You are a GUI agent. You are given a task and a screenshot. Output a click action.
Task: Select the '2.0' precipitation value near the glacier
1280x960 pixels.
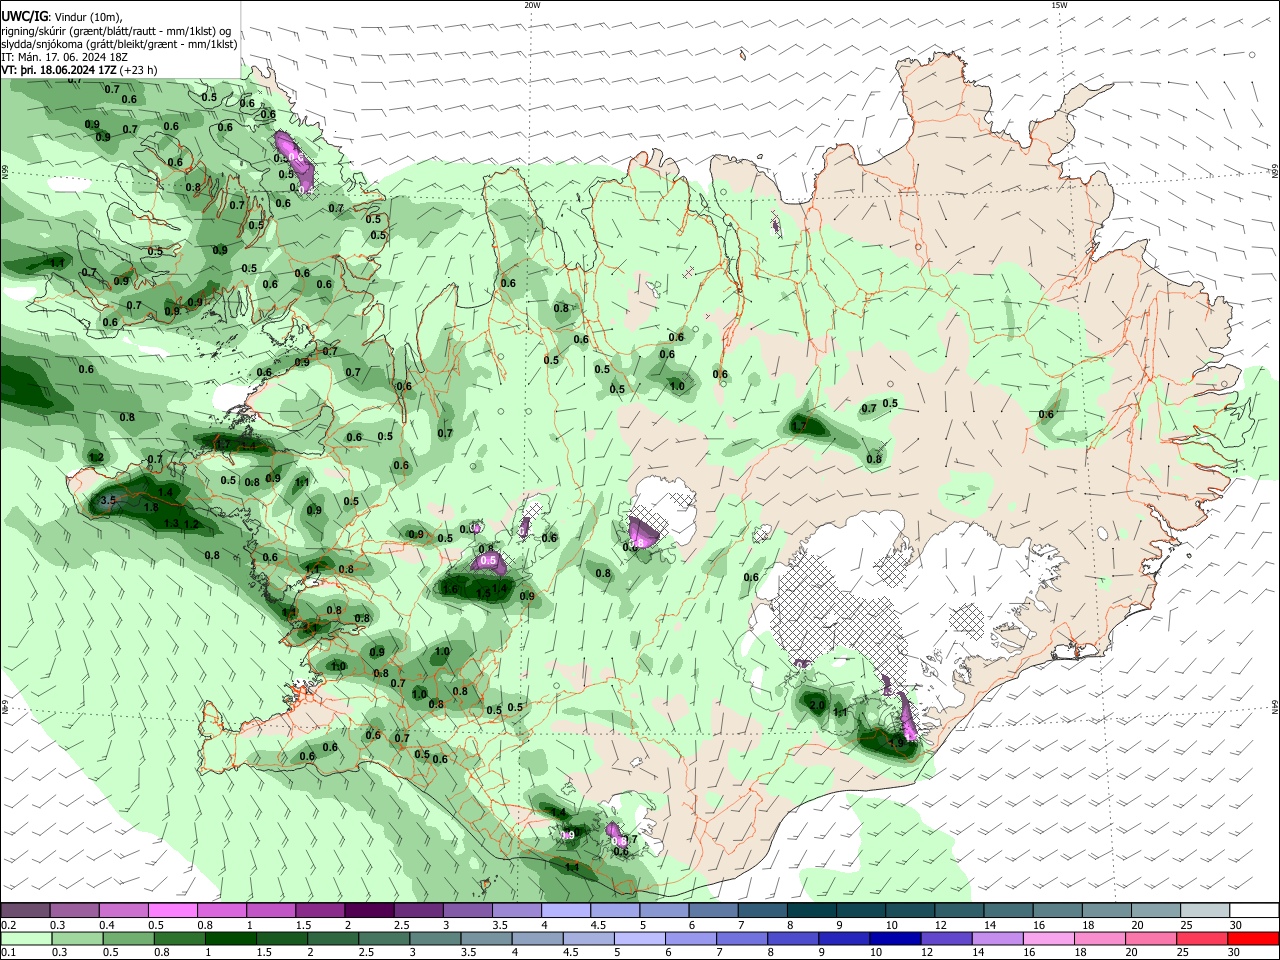[816, 705]
